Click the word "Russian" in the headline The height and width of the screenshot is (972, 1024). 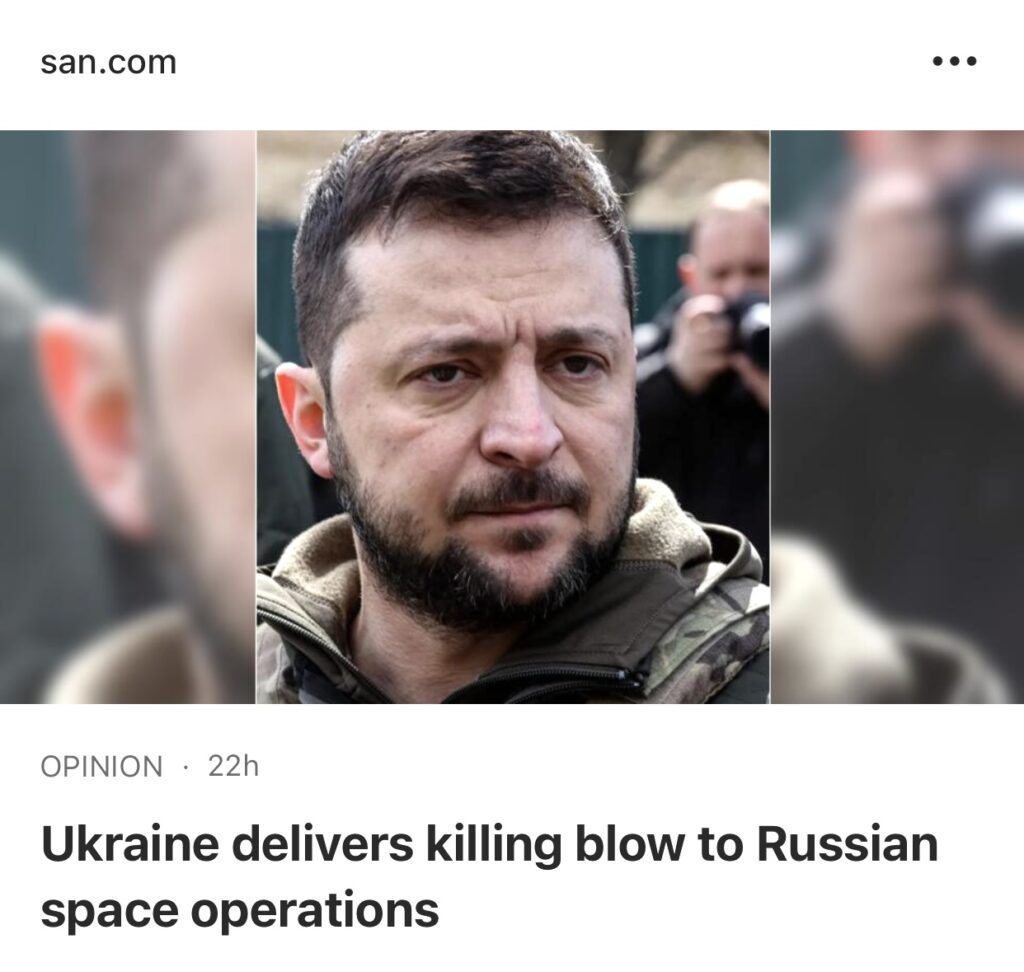pyautogui.click(x=848, y=844)
